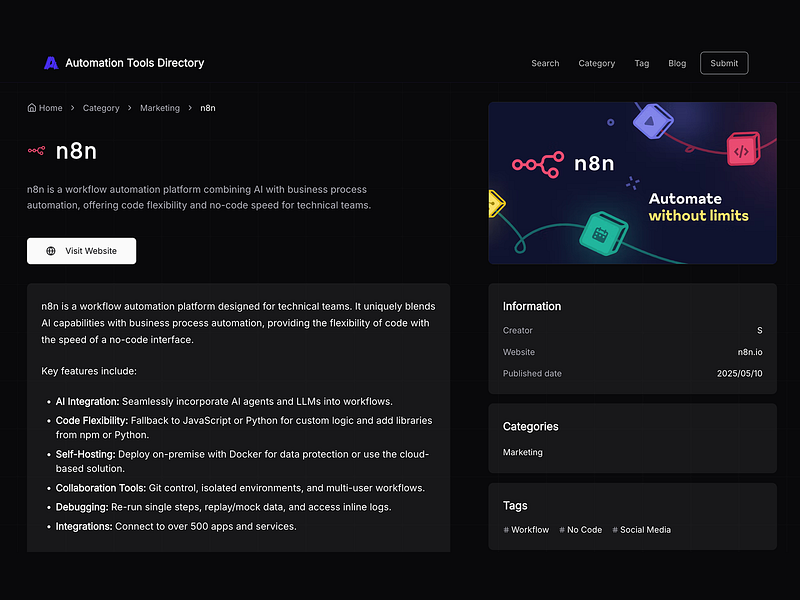Click Marketing in the breadcrumb trail
This screenshot has height=600, width=800.
pyautogui.click(x=159, y=107)
